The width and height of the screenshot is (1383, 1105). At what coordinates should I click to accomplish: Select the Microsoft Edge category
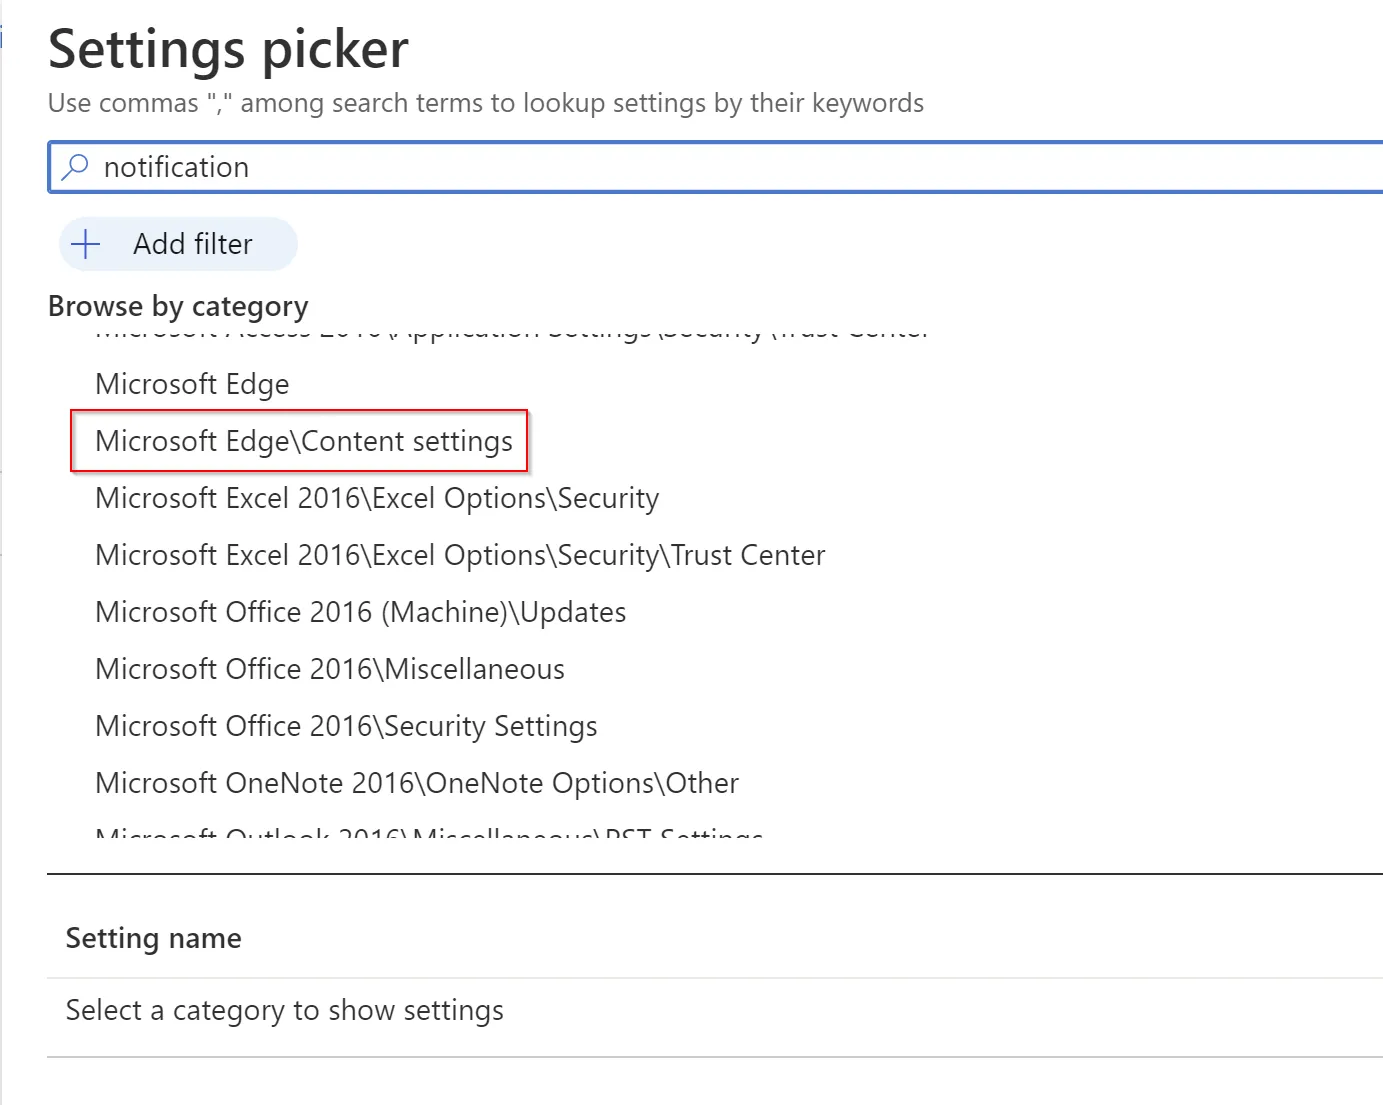[x=192, y=384]
